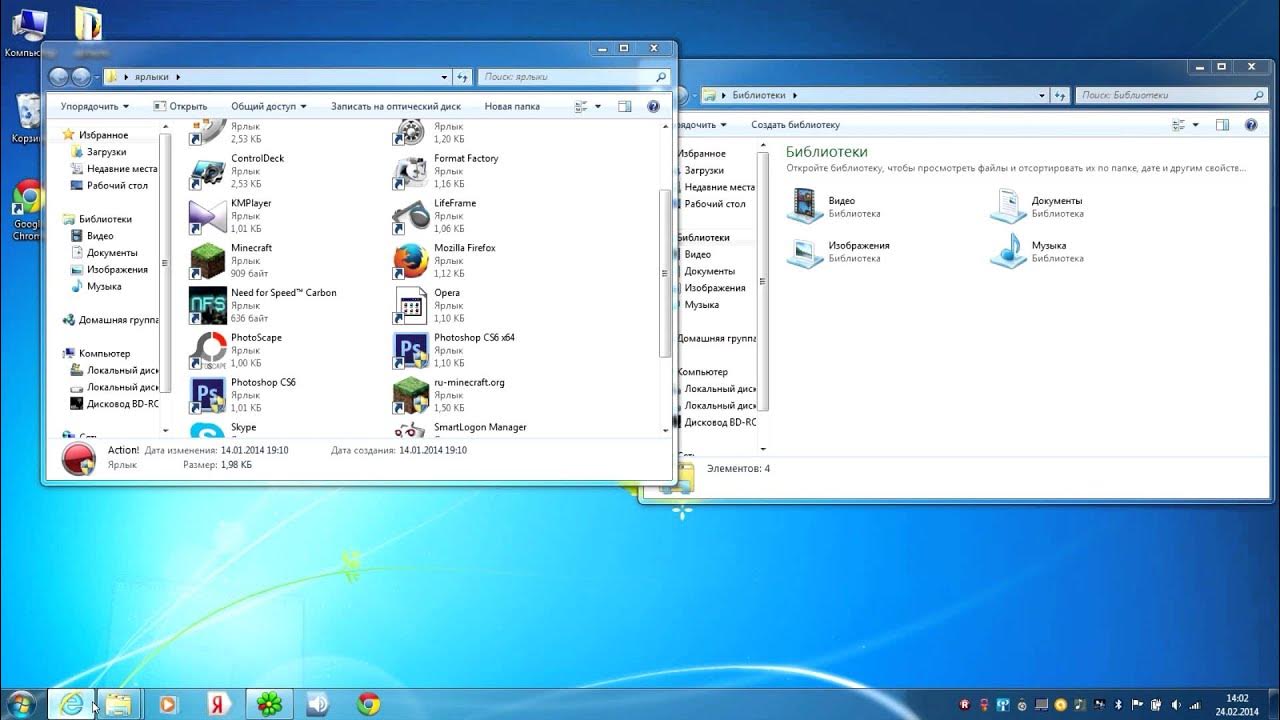Open the Упорядочить dropdown in ярлыки window
This screenshot has width=1280, height=720.
pyautogui.click(x=94, y=106)
